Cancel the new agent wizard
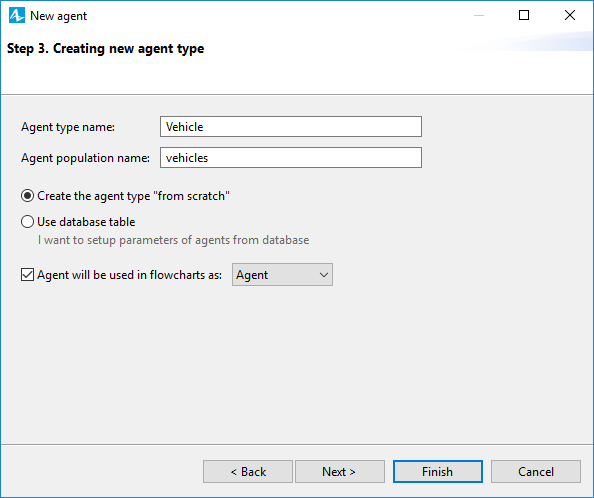 click(536, 471)
